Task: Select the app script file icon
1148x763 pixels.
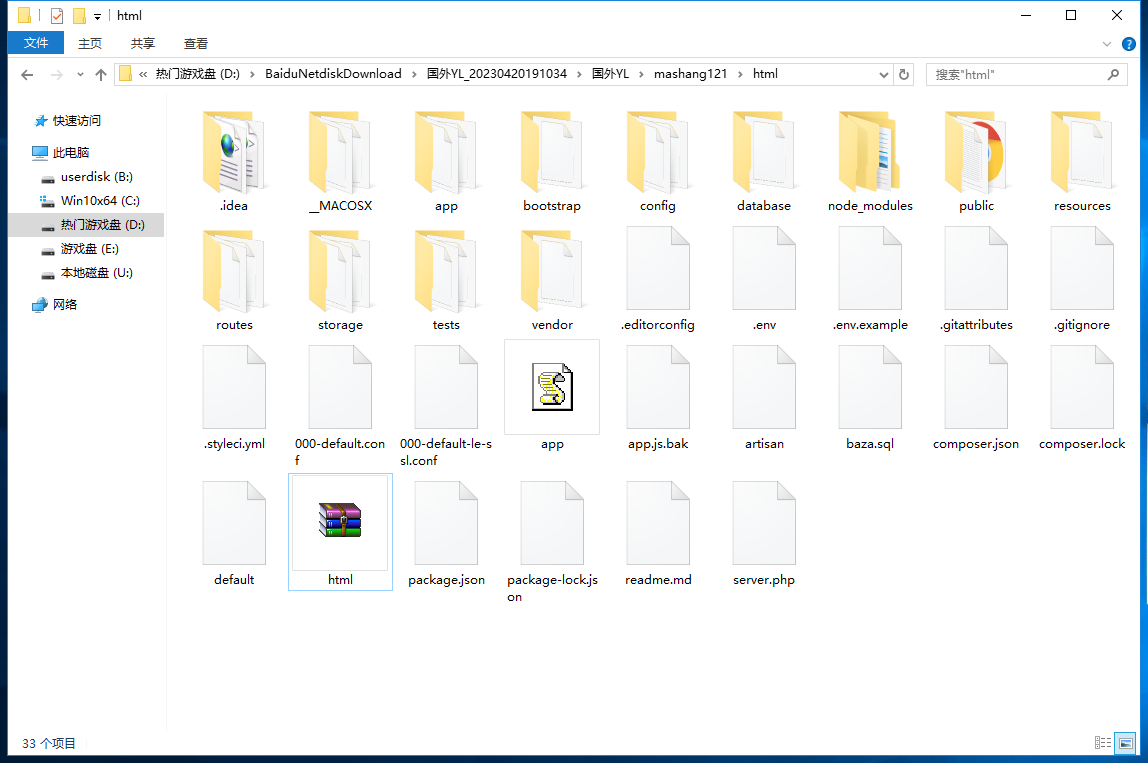Action: pos(552,388)
